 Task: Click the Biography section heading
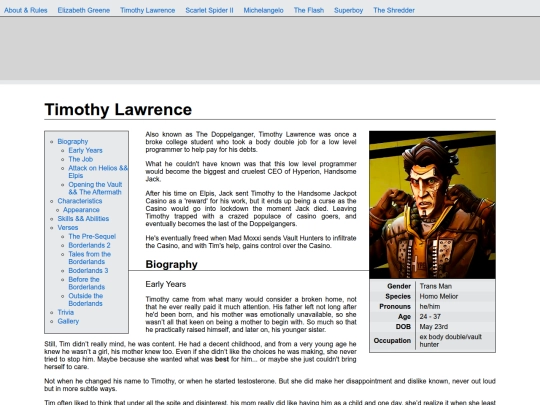(x=172, y=264)
